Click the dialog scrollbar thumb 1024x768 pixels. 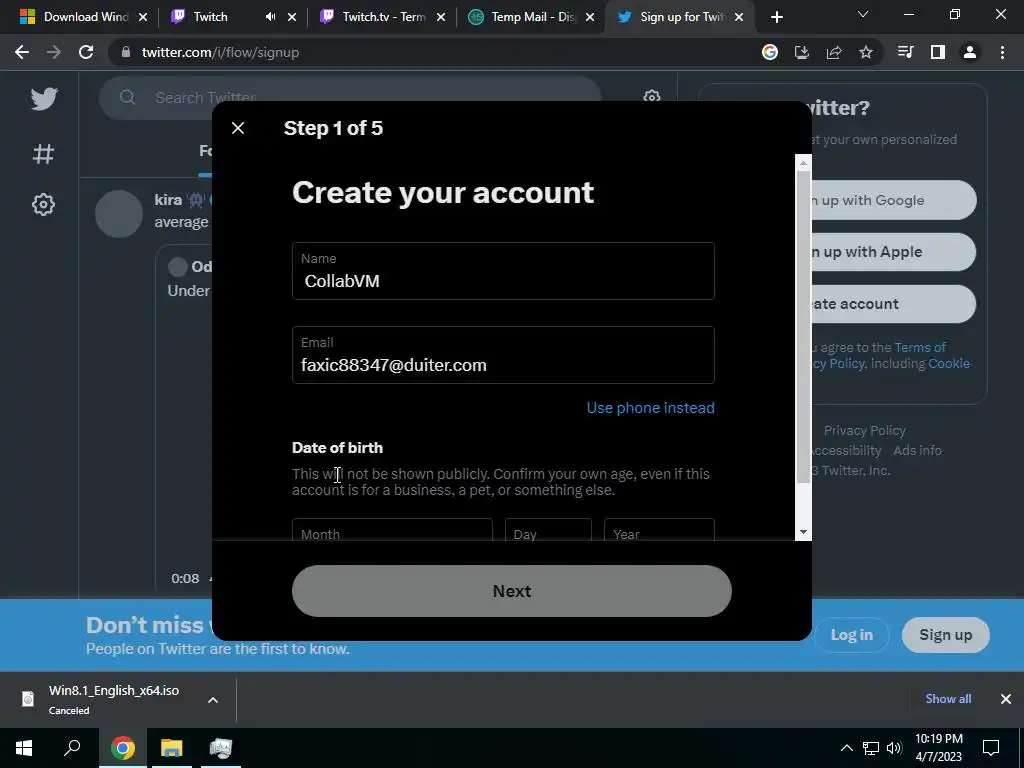803,327
